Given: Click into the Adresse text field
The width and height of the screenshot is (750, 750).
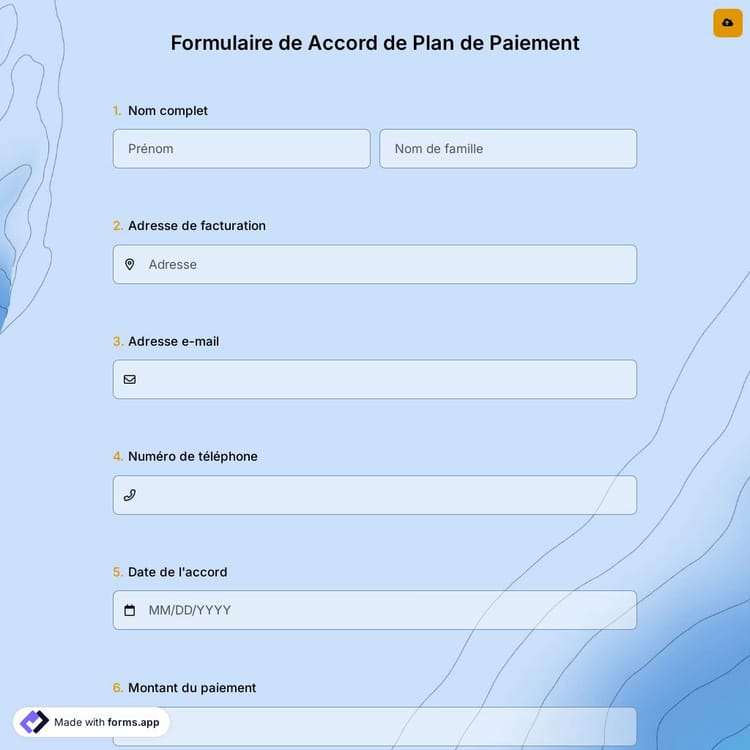Looking at the screenshot, I should (x=385, y=265).
